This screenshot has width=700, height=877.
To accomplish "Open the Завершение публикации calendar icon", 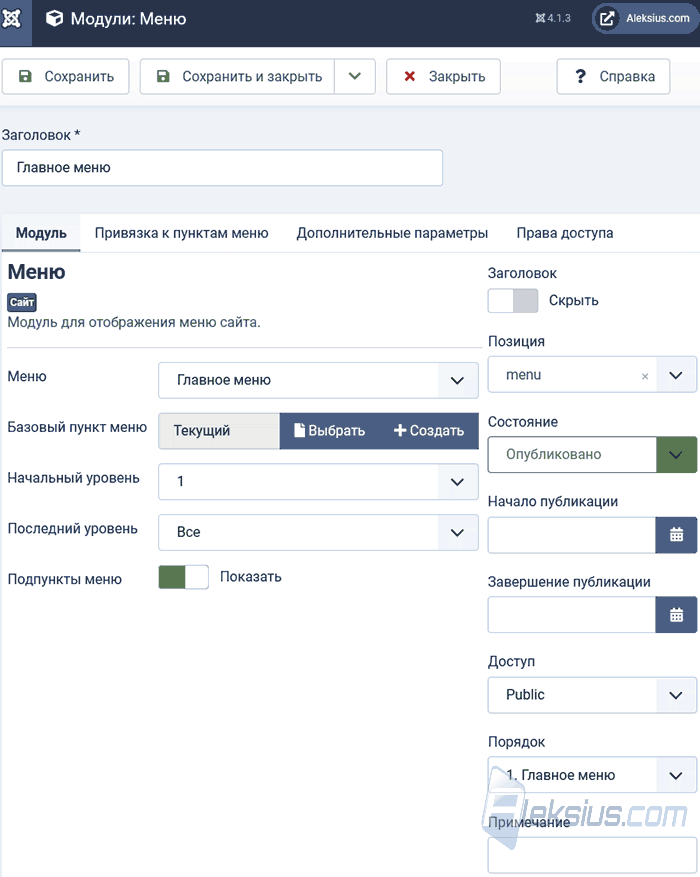I will 676,615.
